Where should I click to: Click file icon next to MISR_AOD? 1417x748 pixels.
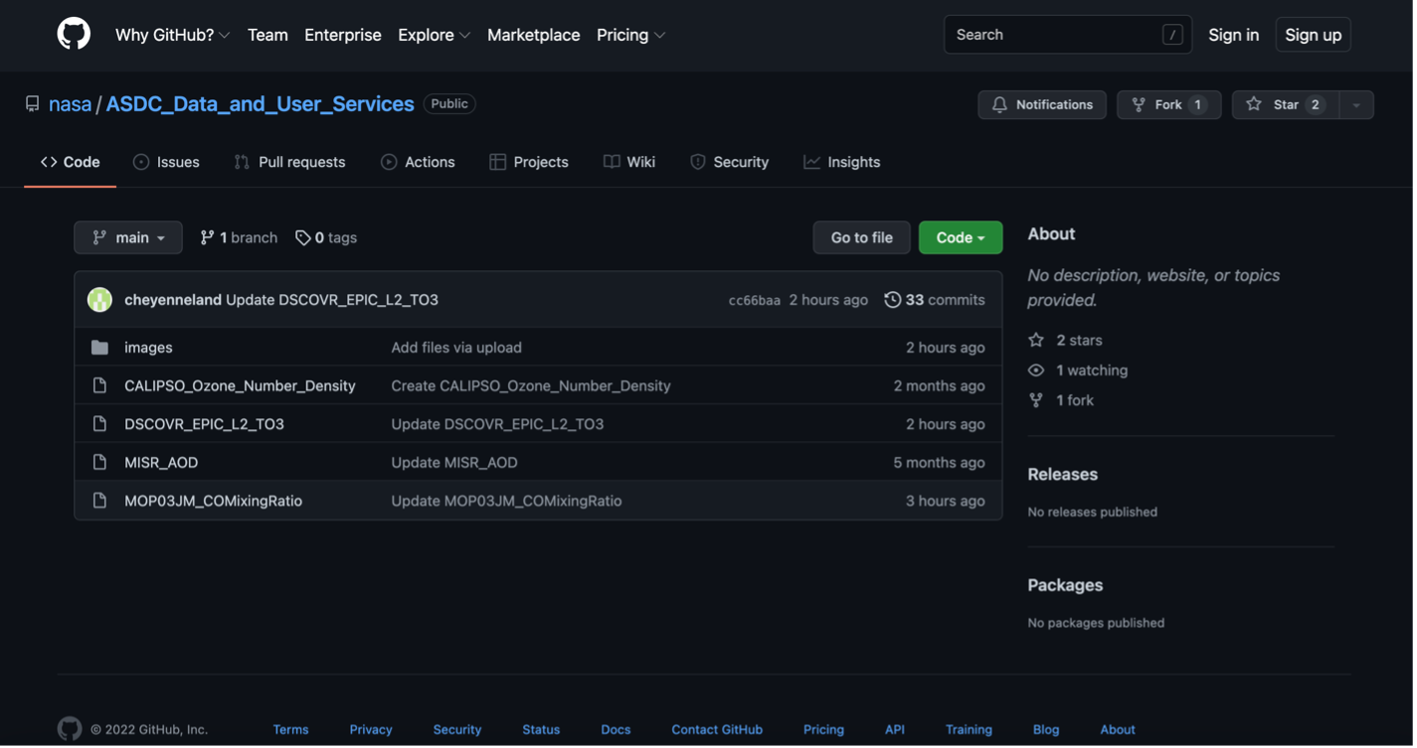tap(100, 462)
